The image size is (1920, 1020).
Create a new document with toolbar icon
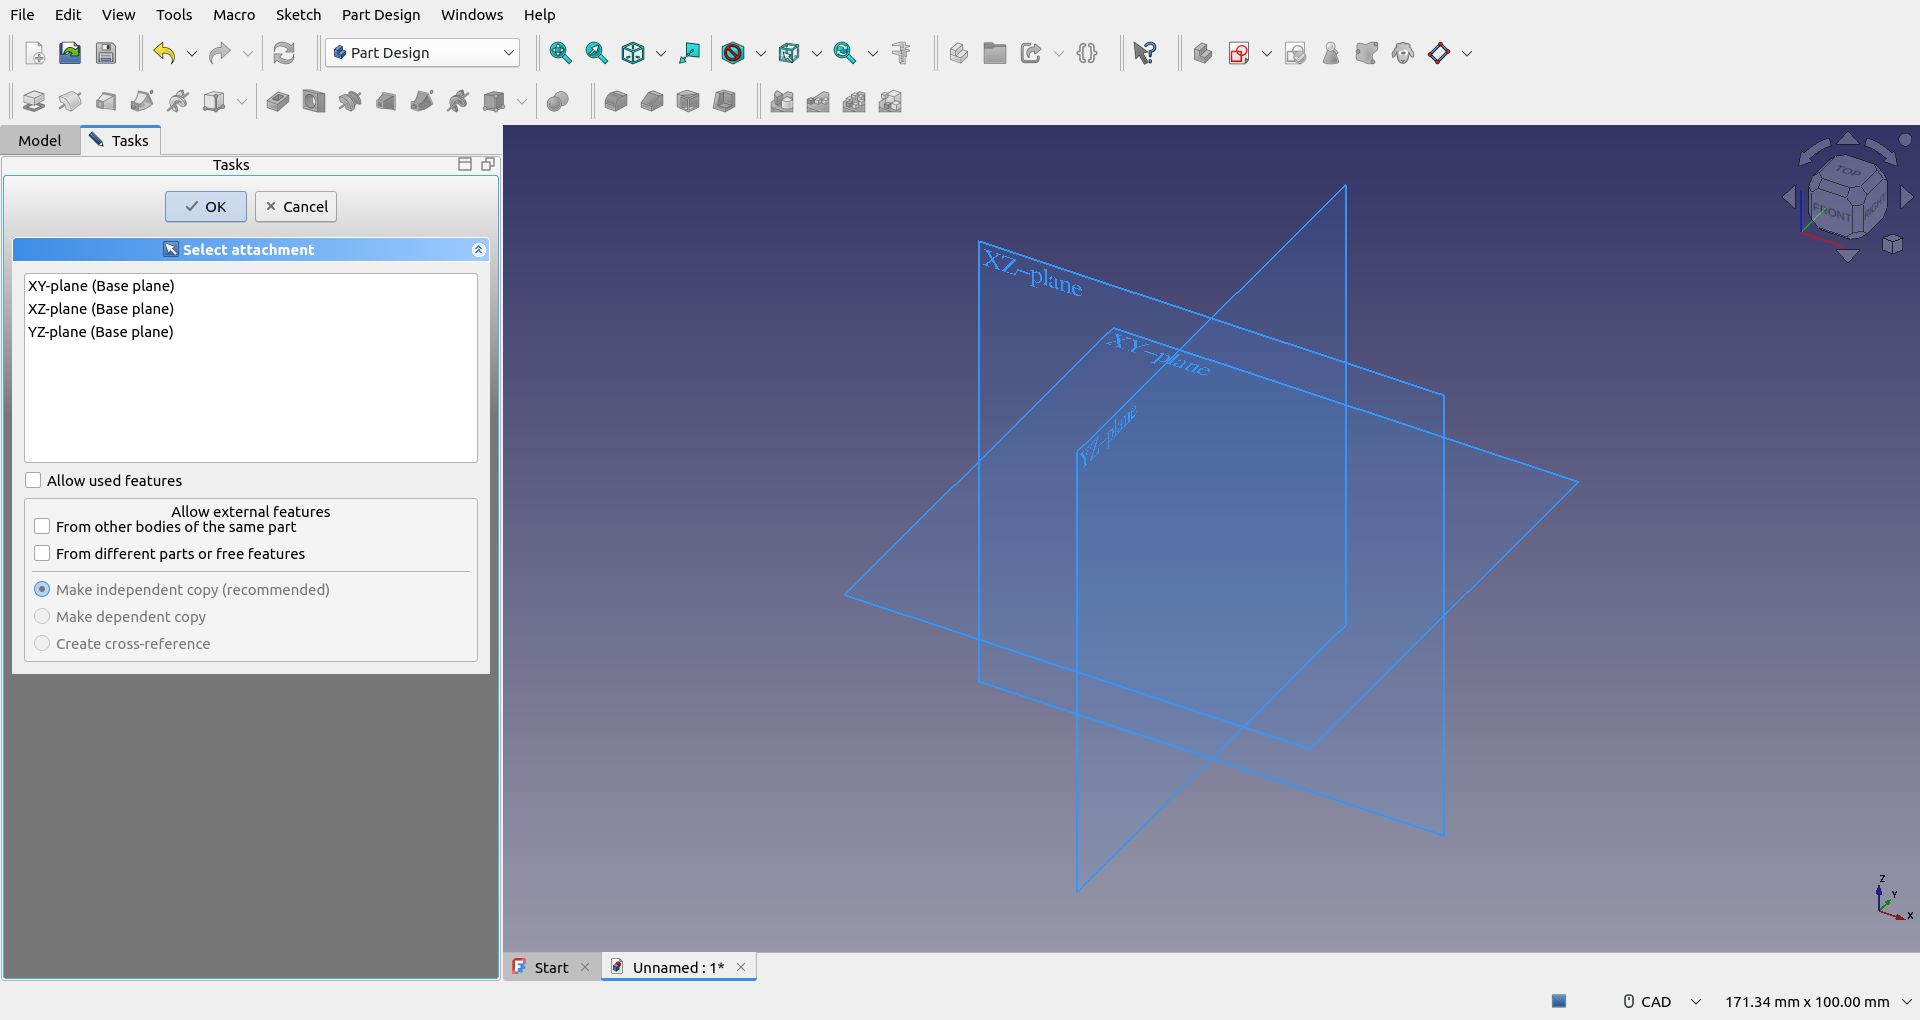pyautogui.click(x=34, y=53)
